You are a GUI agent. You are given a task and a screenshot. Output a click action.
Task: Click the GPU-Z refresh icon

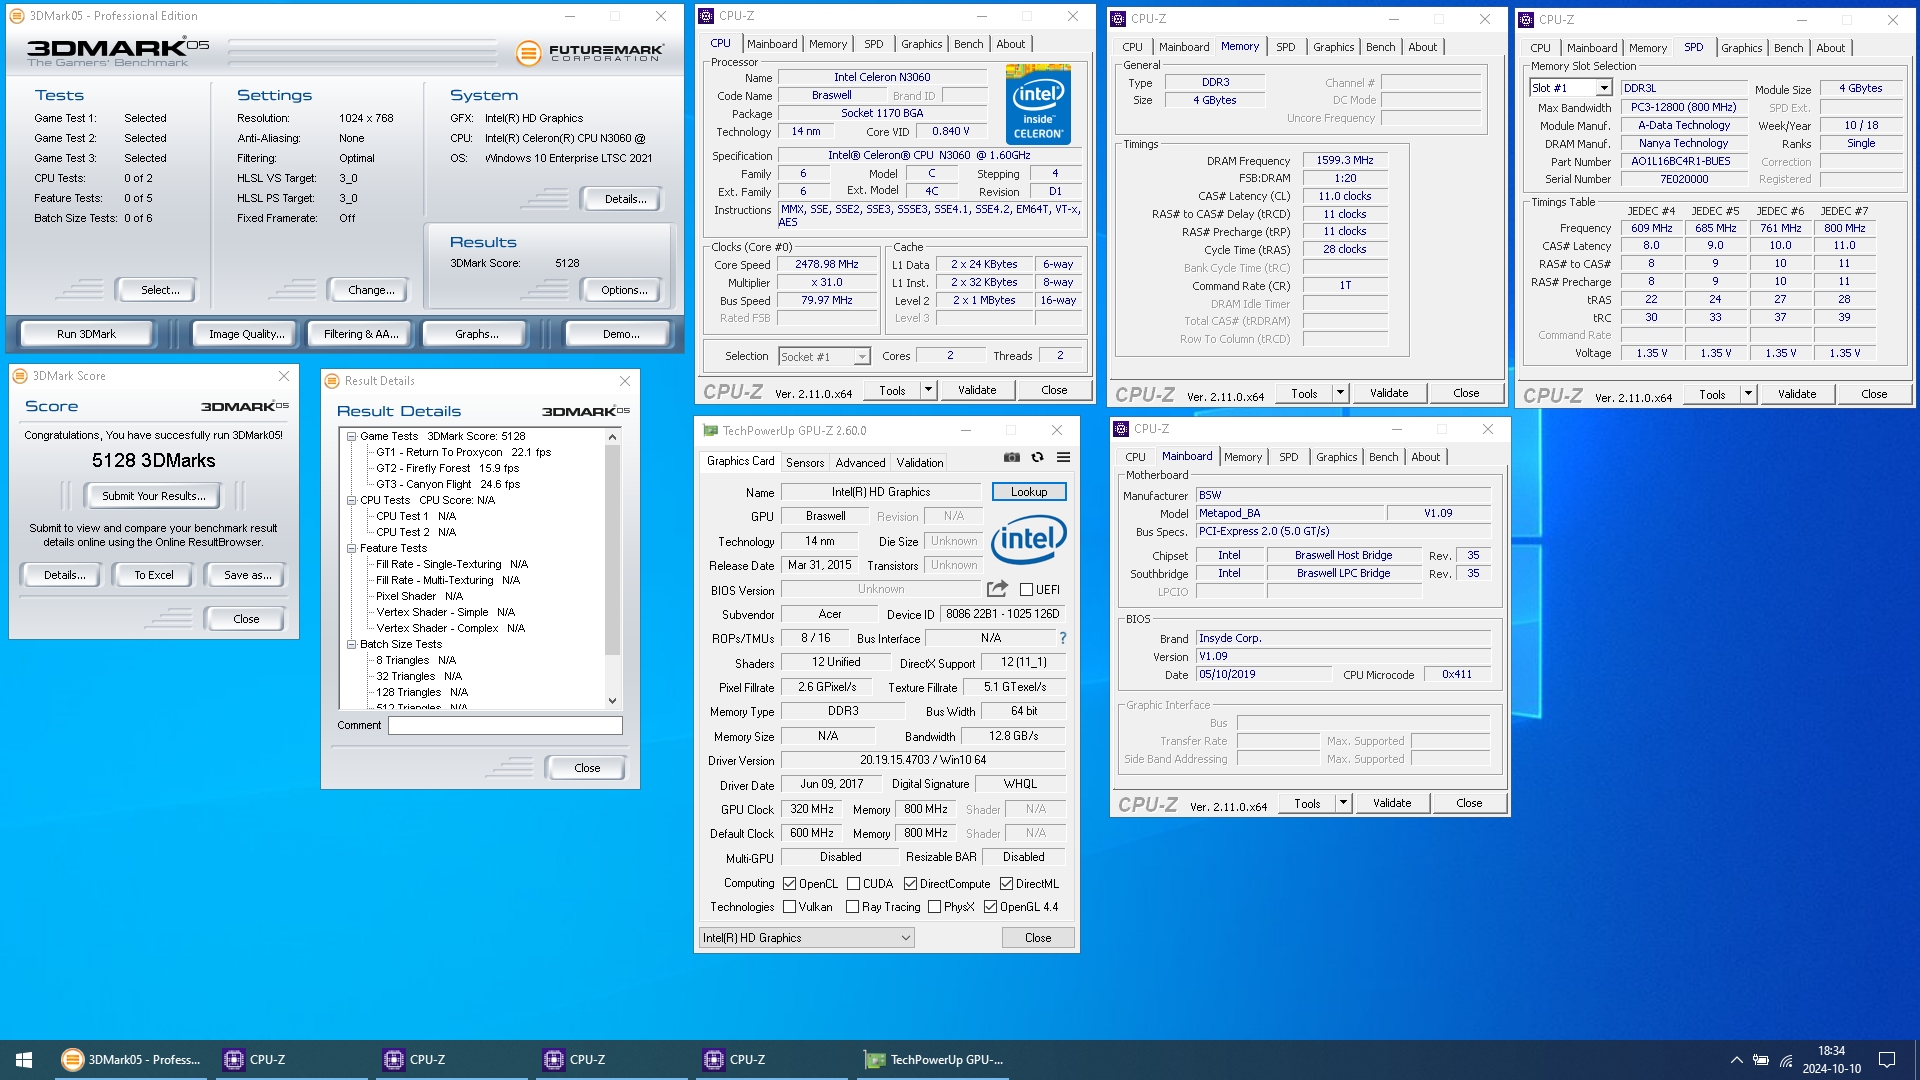1038,457
